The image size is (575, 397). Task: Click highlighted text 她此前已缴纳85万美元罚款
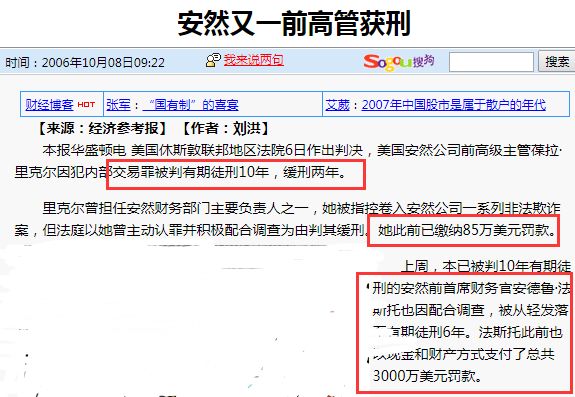[463, 231]
